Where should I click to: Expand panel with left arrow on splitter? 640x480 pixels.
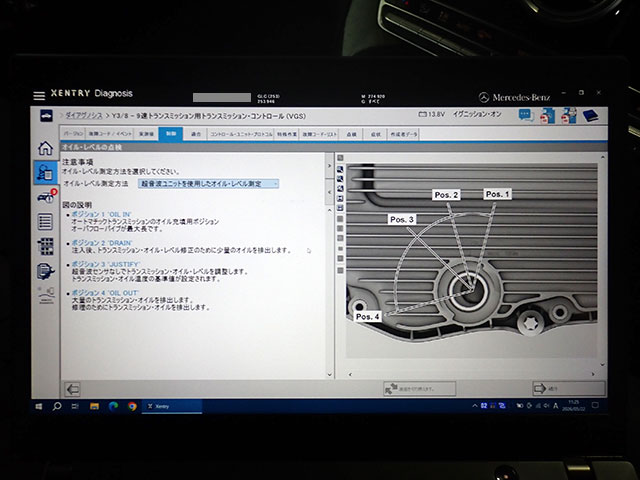point(329,192)
